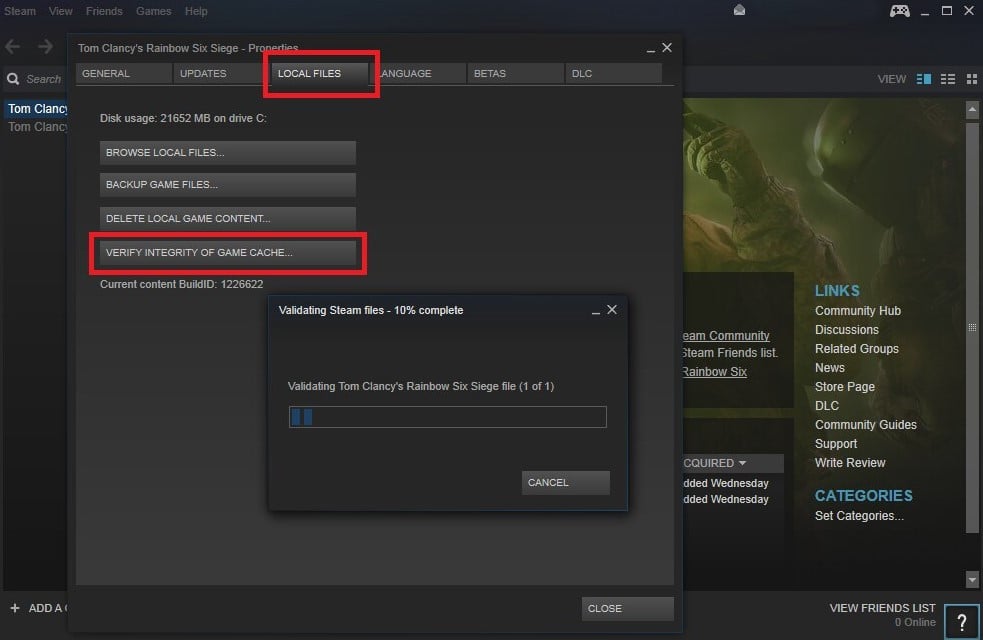Click the validation progress bar
The width and height of the screenshot is (983, 640).
click(448, 417)
